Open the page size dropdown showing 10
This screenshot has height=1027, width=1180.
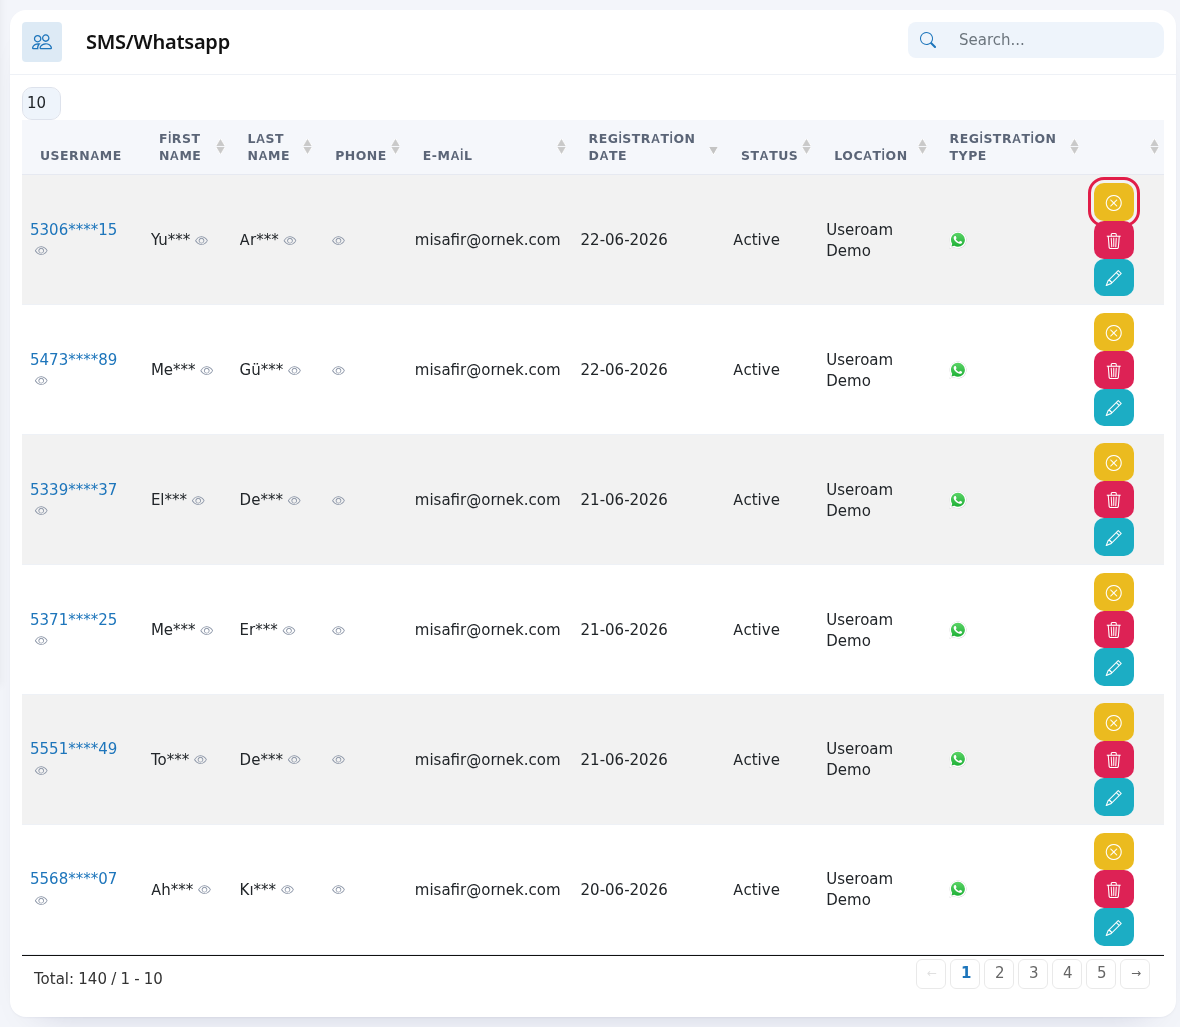click(41, 103)
